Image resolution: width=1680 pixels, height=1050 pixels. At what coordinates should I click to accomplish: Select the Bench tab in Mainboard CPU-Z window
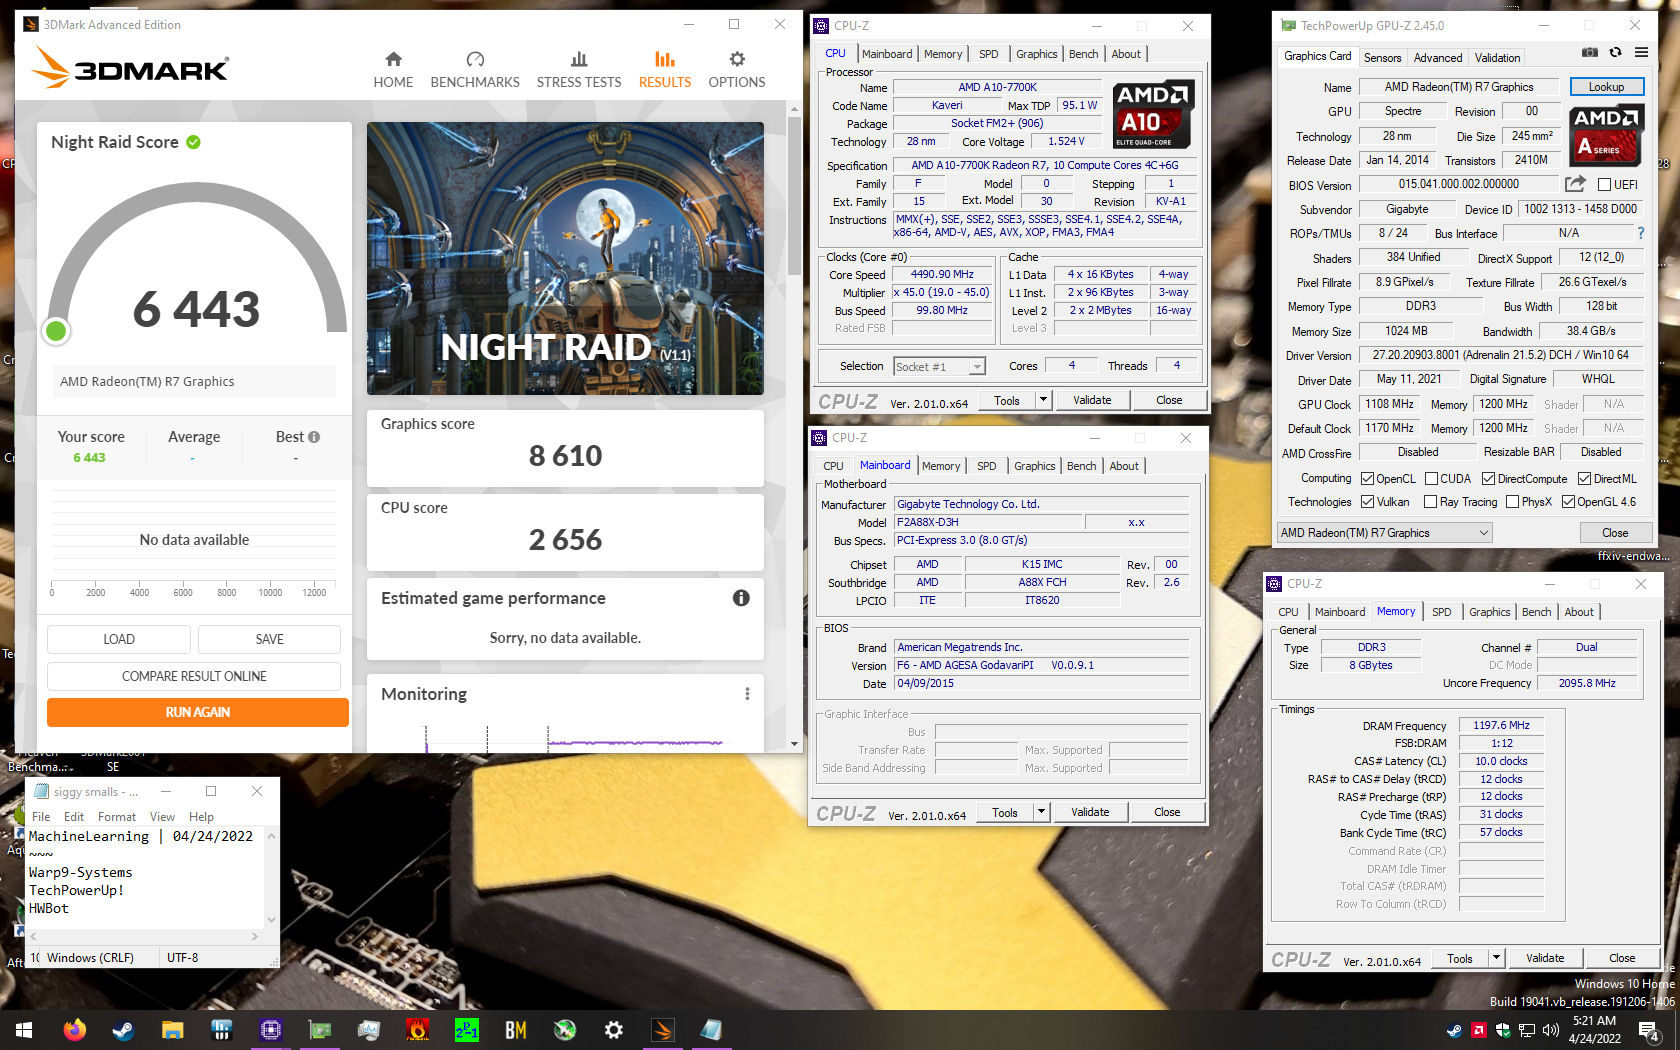[x=1081, y=466]
